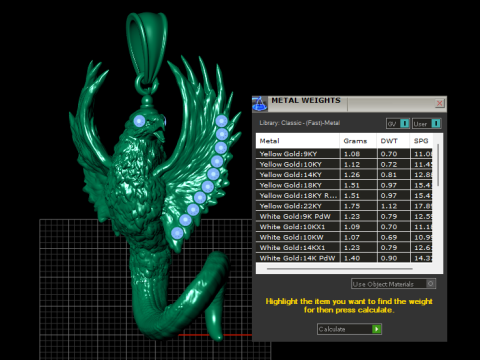The image size is (480, 360).
Task: Select the White Gold:10KX1 row
Action: [x=344, y=227]
